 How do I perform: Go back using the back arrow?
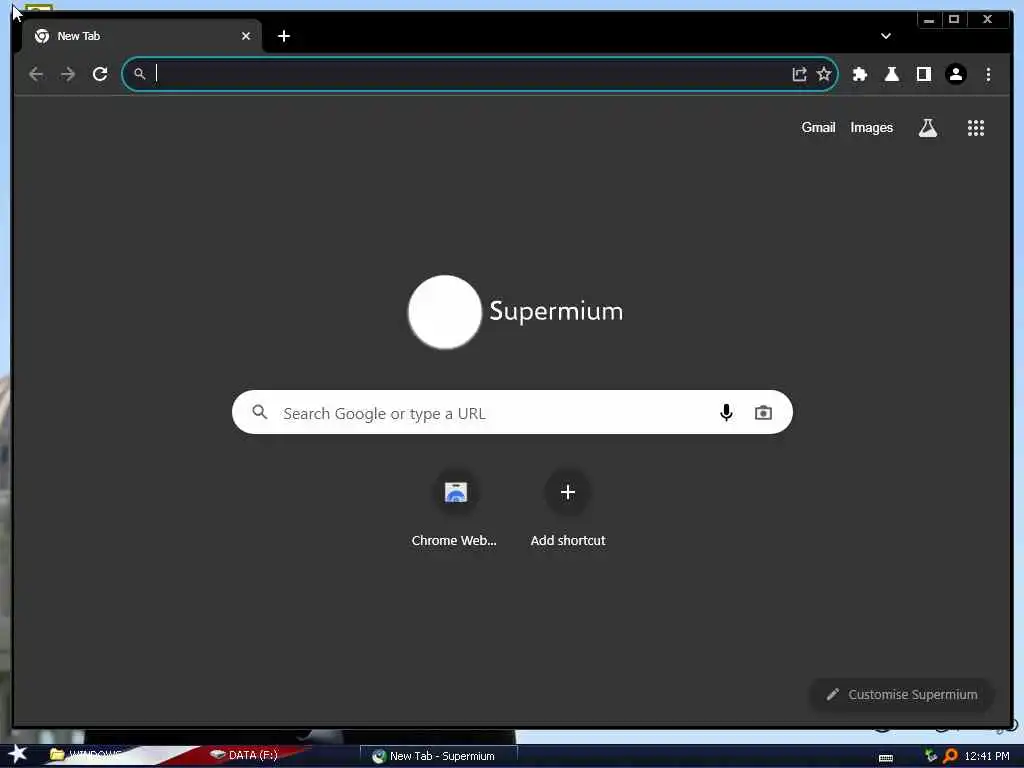tap(36, 74)
